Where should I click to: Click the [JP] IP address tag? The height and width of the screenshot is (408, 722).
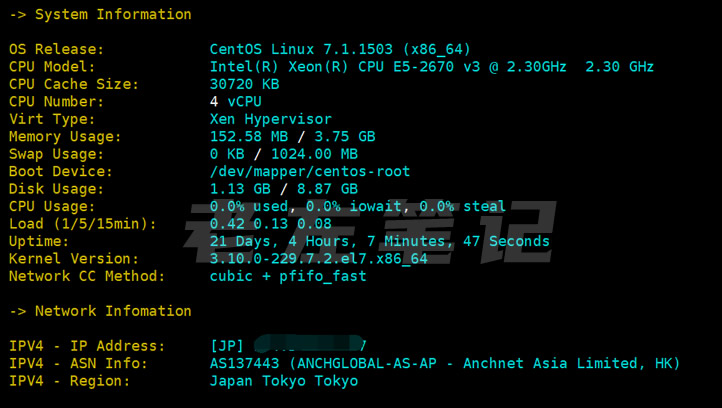[227, 346]
